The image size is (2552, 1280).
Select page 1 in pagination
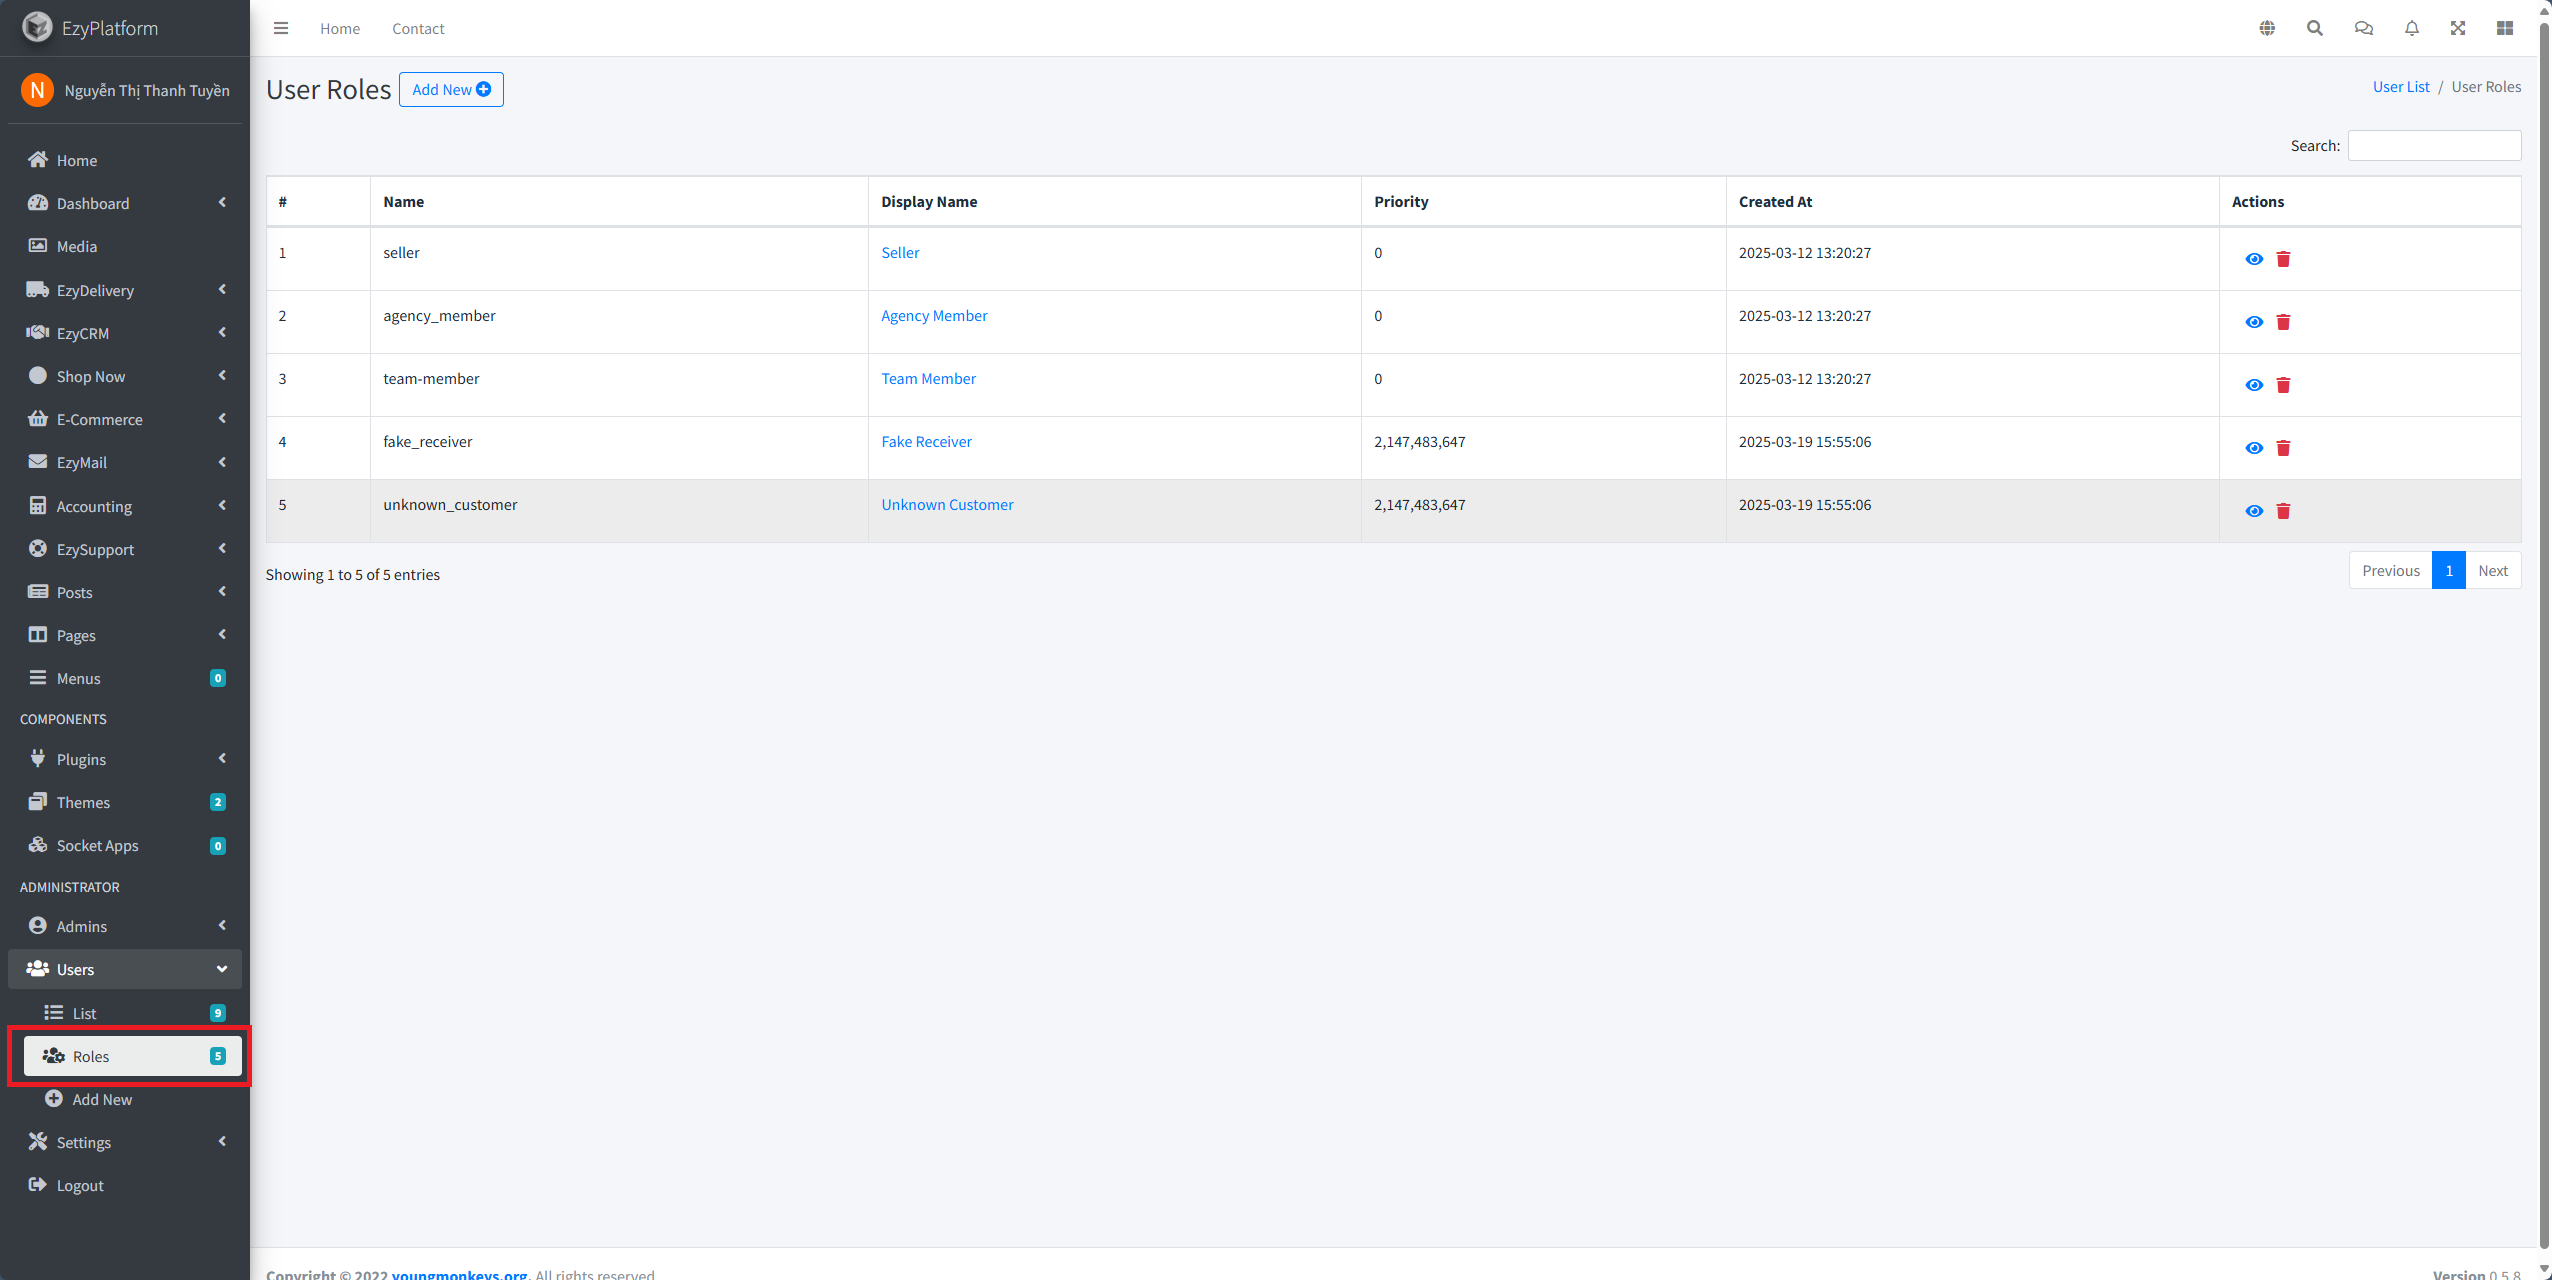coord(2449,570)
